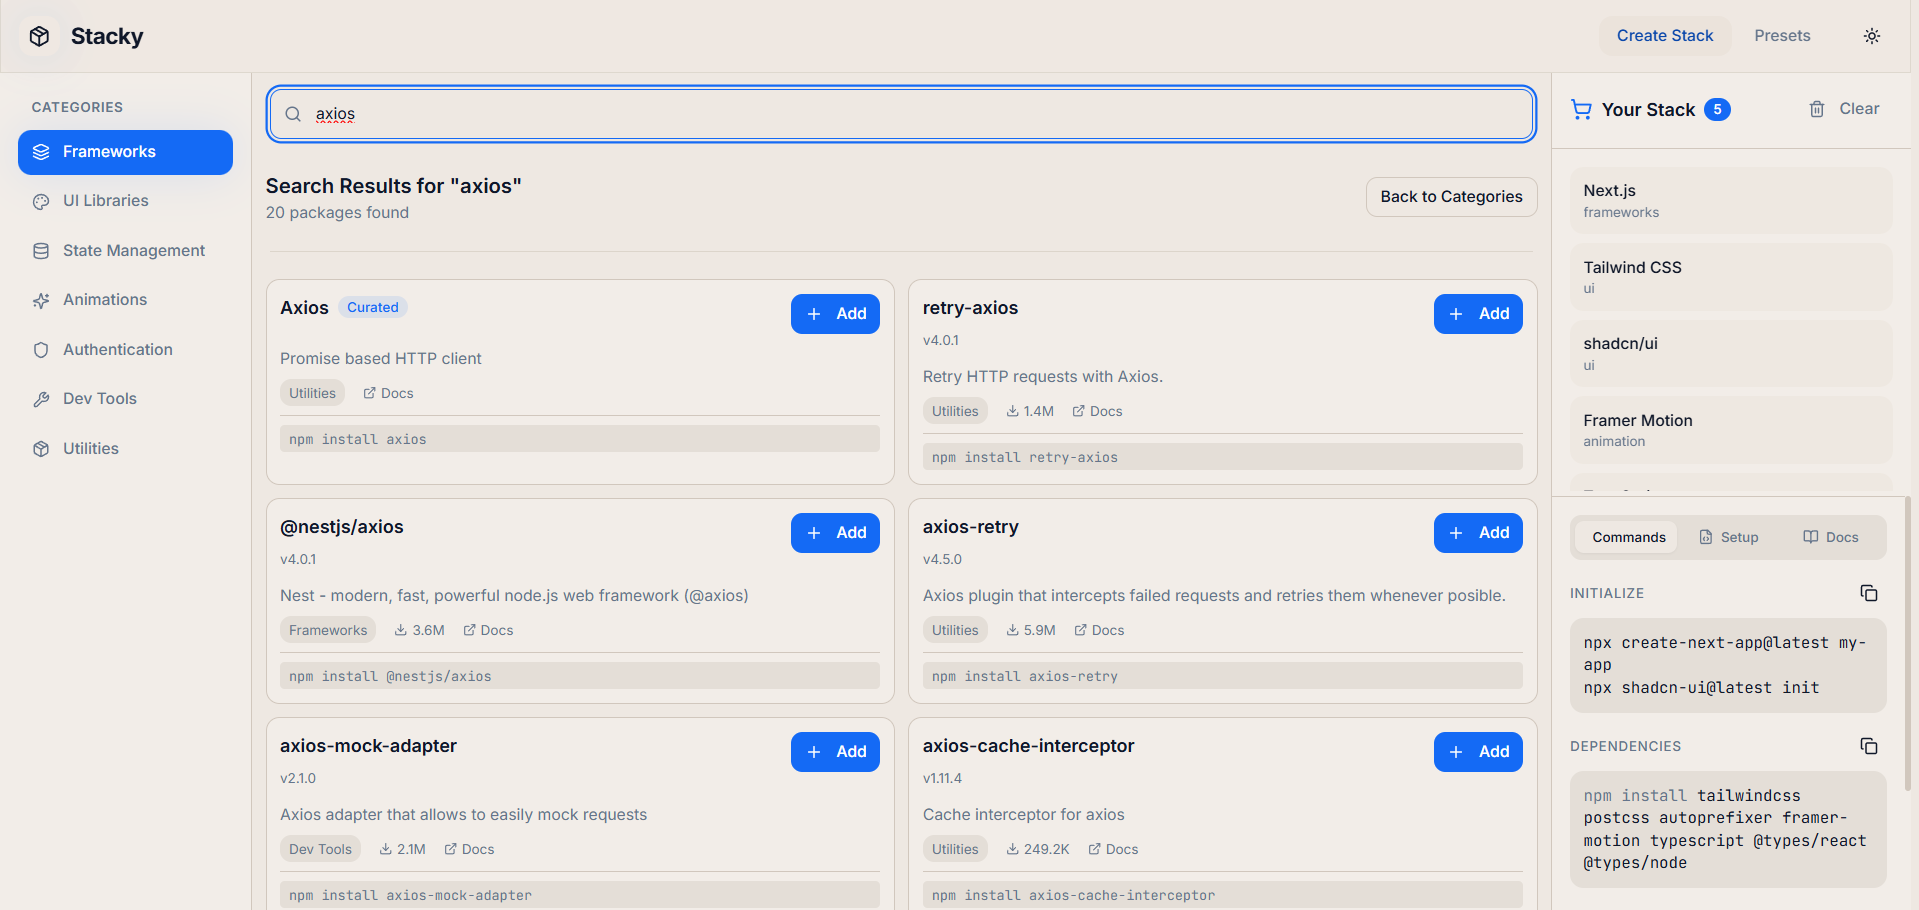Click the State Management database icon
Image resolution: width=1919 pixels, height=910 pixels.
click(41, 251)
